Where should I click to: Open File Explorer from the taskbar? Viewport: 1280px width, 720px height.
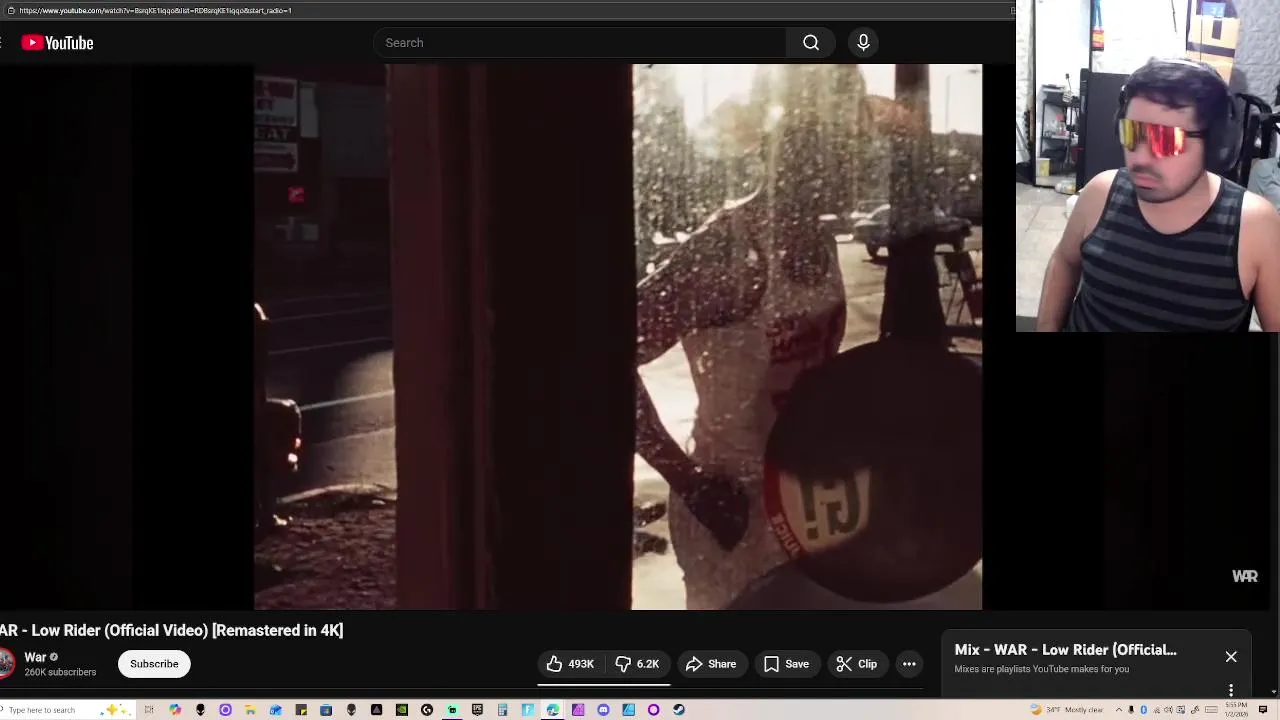pos(250,710)
